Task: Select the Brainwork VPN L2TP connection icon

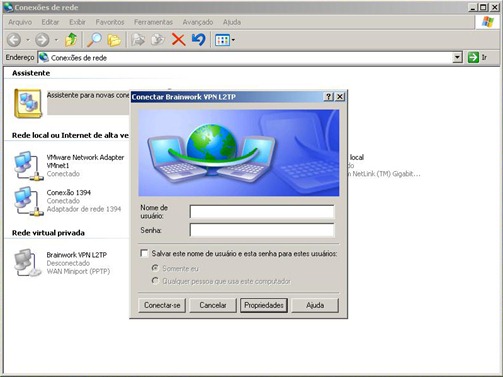Action: (28, 263)
